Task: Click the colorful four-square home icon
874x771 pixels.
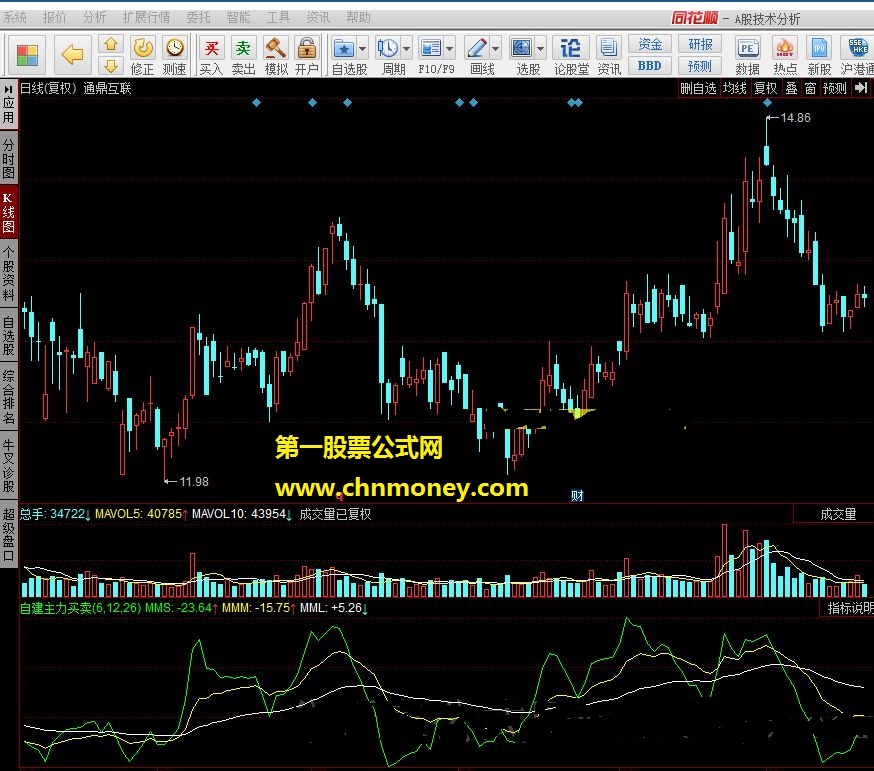Action: pos(27,55)
